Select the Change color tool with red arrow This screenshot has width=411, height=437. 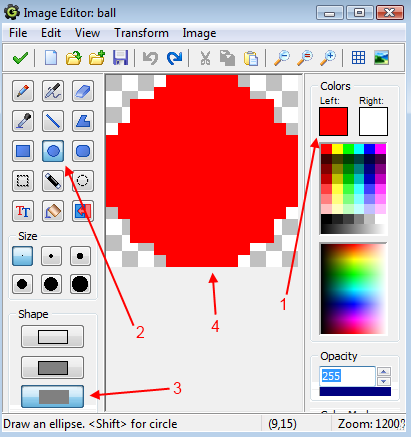(x=83, y=211)
